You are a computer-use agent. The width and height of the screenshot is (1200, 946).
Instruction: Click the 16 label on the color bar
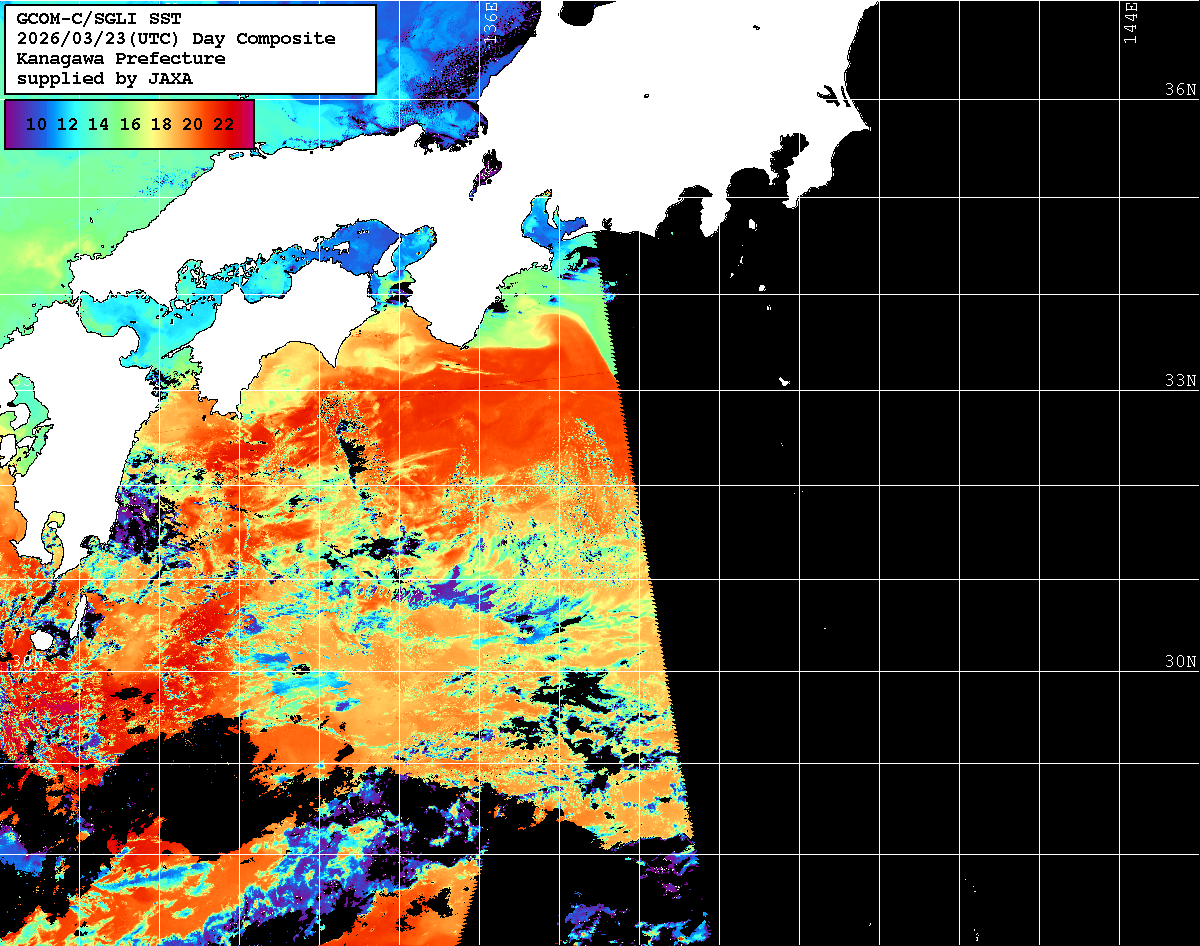[x=130, y=125]
